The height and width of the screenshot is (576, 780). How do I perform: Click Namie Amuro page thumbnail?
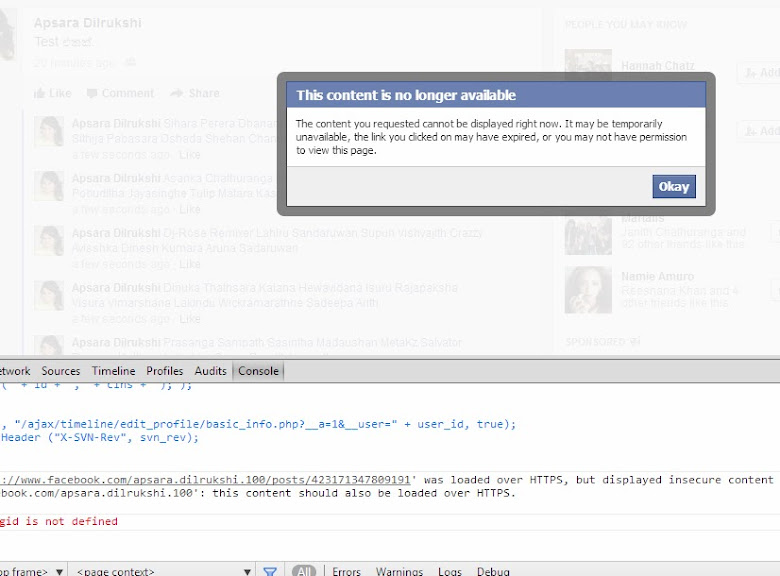coord(588,289)
